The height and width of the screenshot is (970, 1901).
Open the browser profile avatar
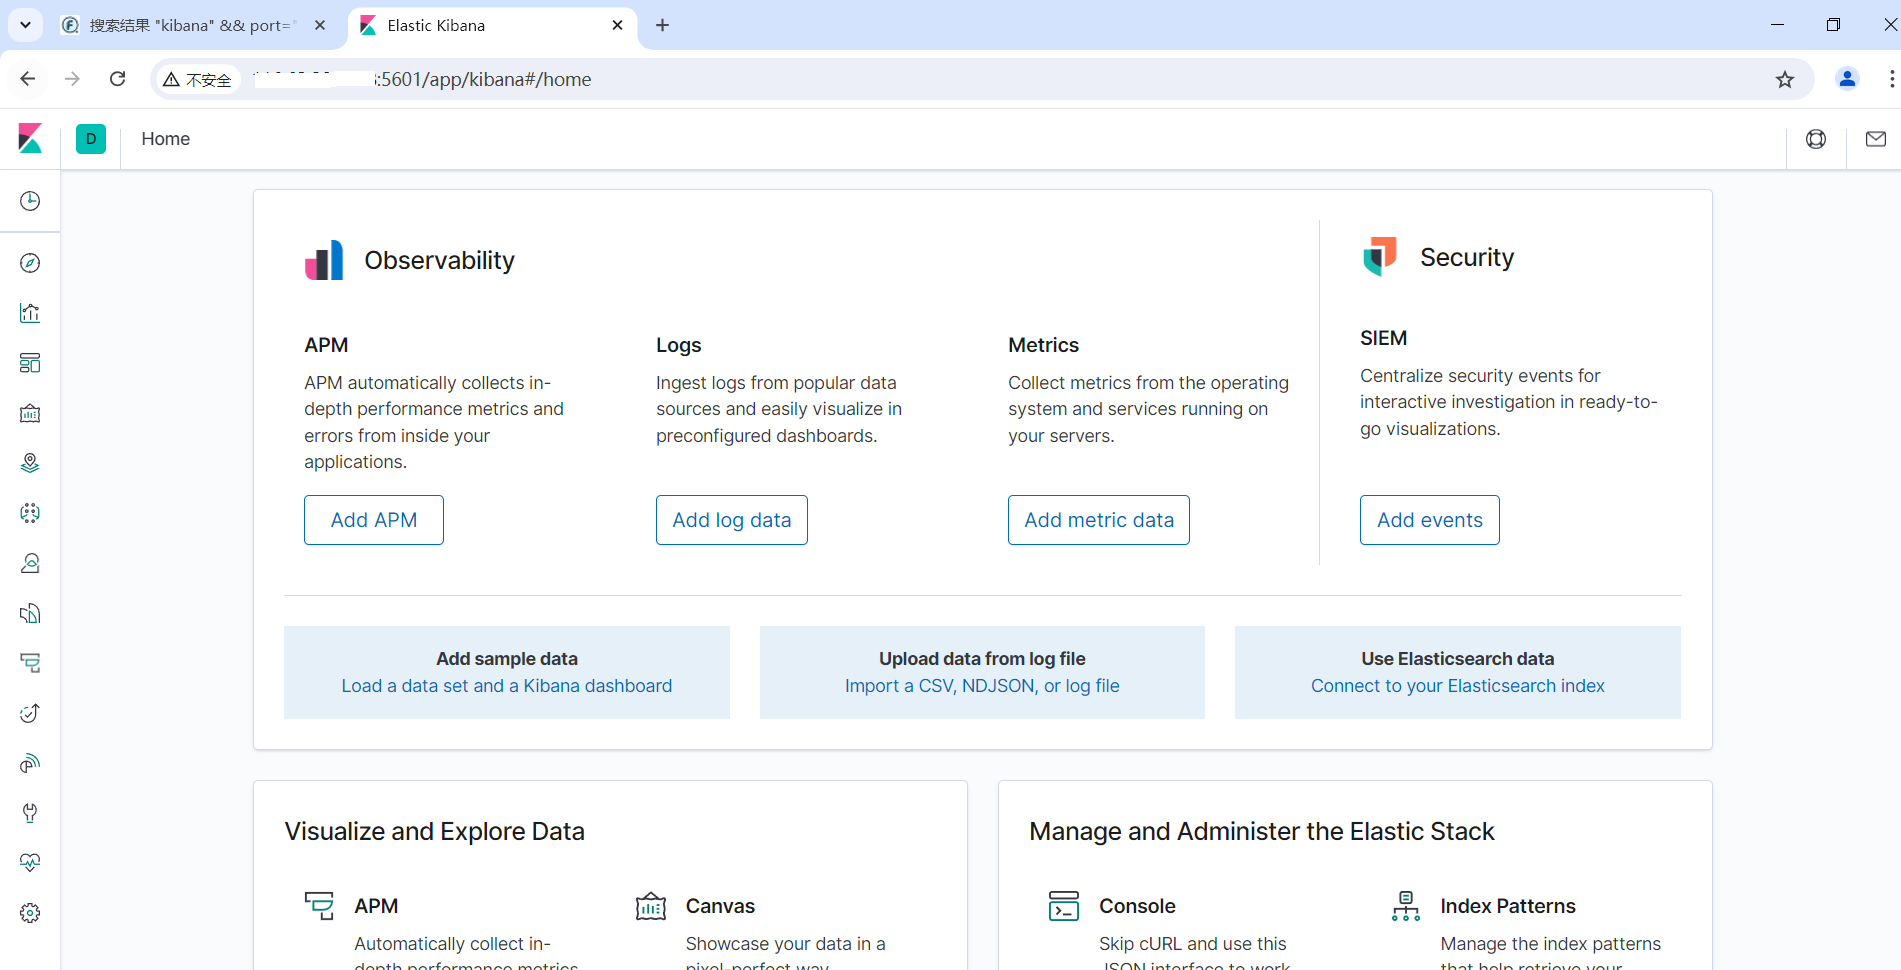coord(1847,79)
